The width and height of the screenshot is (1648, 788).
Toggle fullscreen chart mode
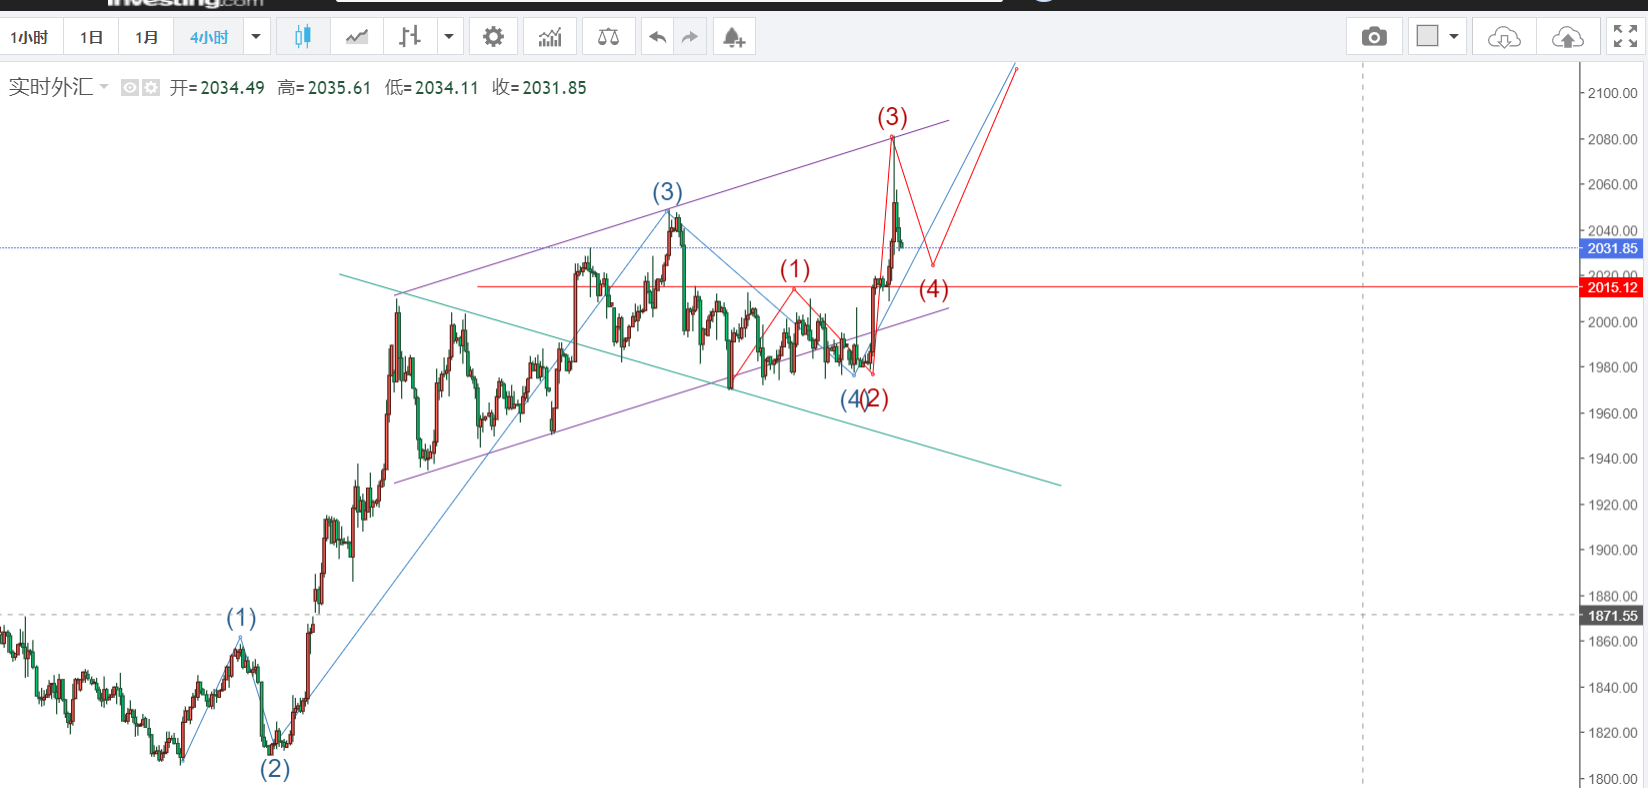1625,37
